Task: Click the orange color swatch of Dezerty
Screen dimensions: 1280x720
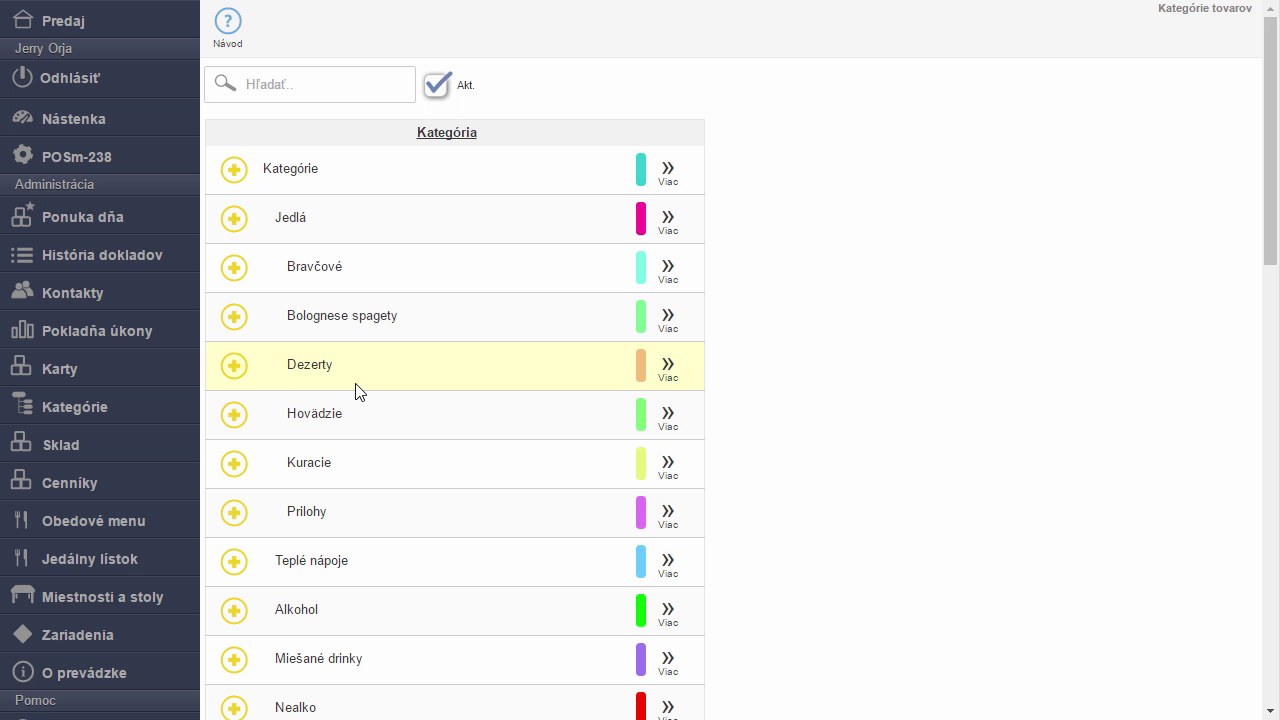Action: [x=641, y=365]
